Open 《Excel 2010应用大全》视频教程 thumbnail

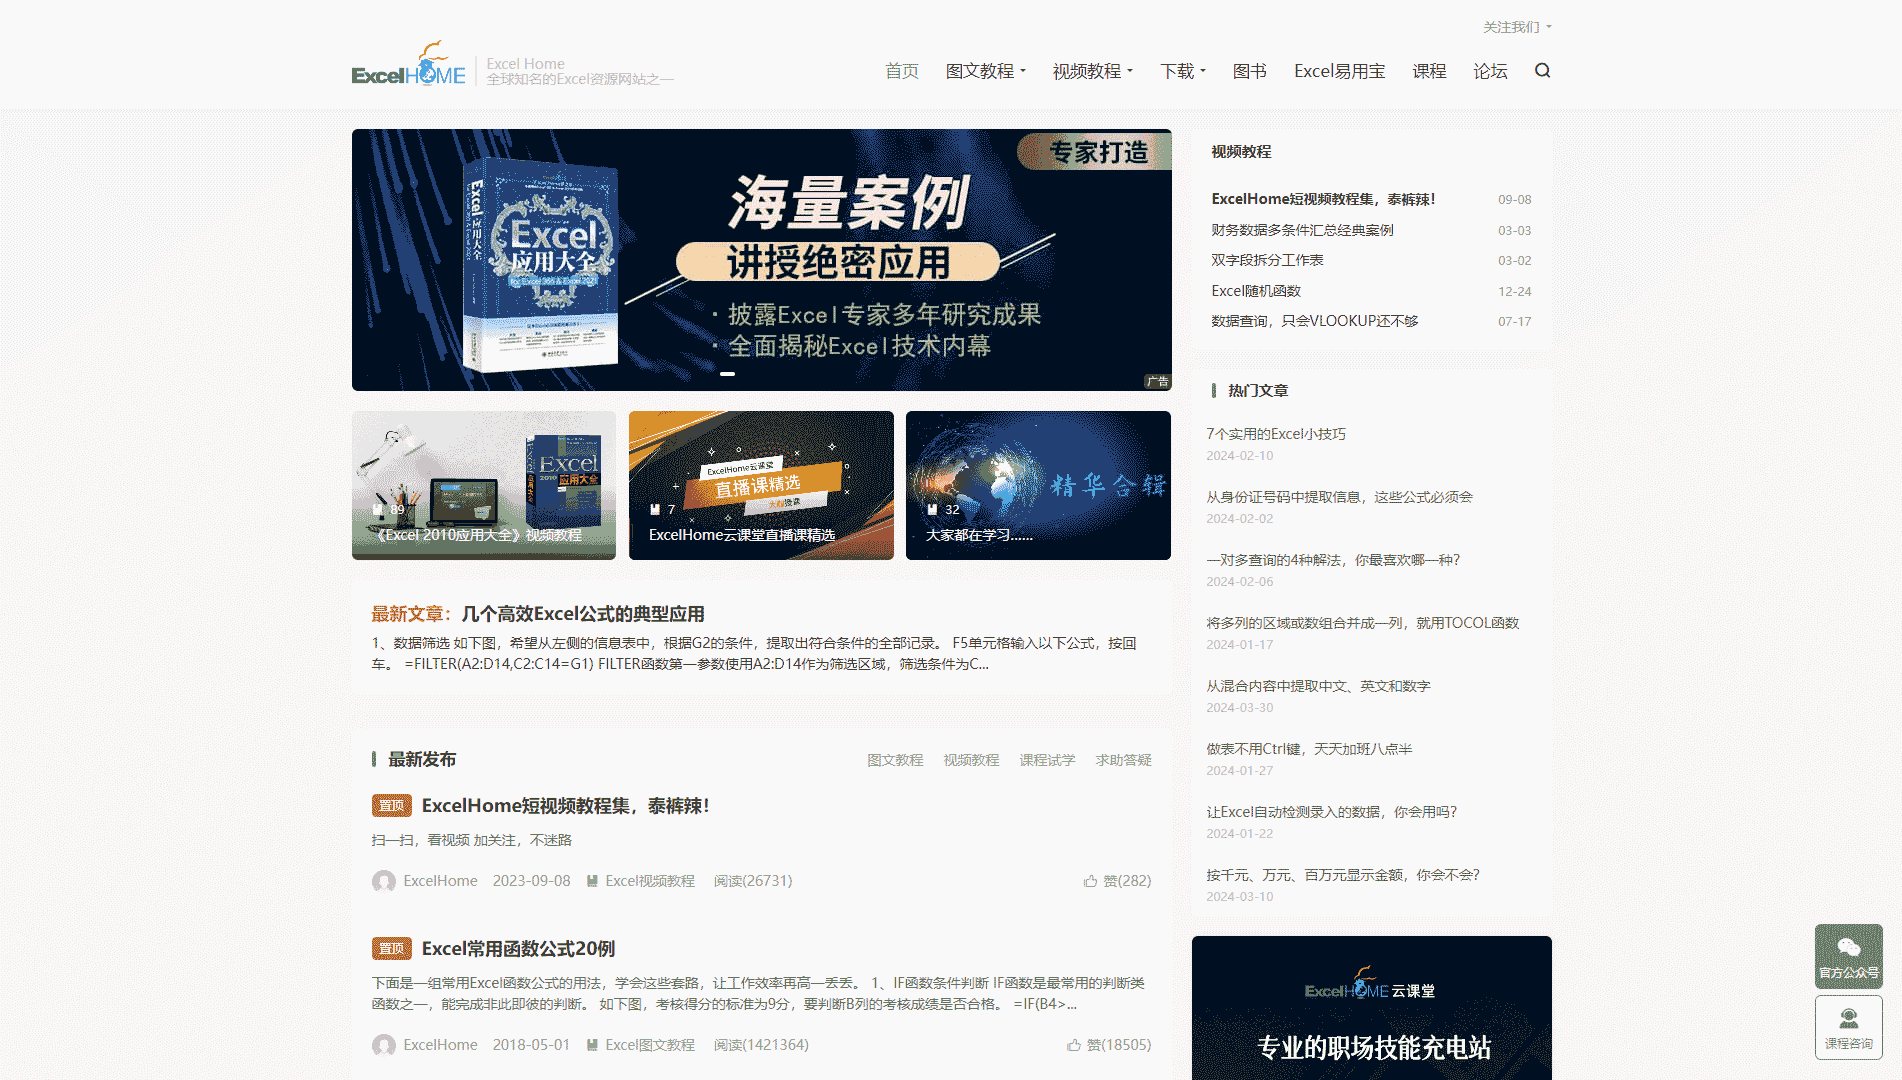484,485
